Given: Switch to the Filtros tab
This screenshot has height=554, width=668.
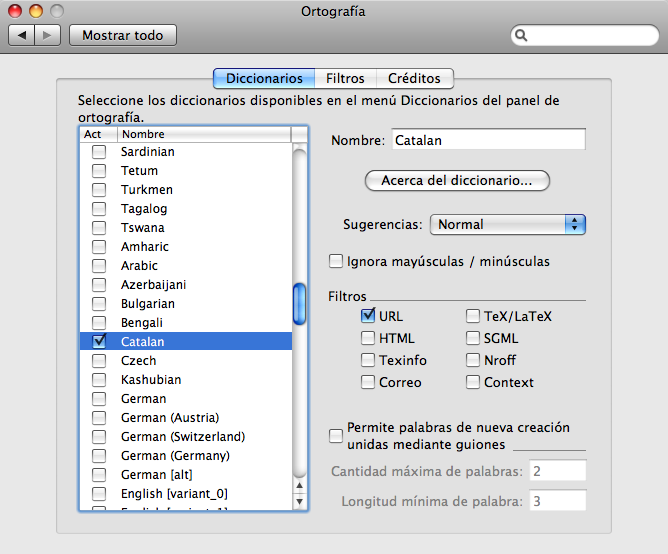Looking at the screenshot, I should (x=345, y=78).
